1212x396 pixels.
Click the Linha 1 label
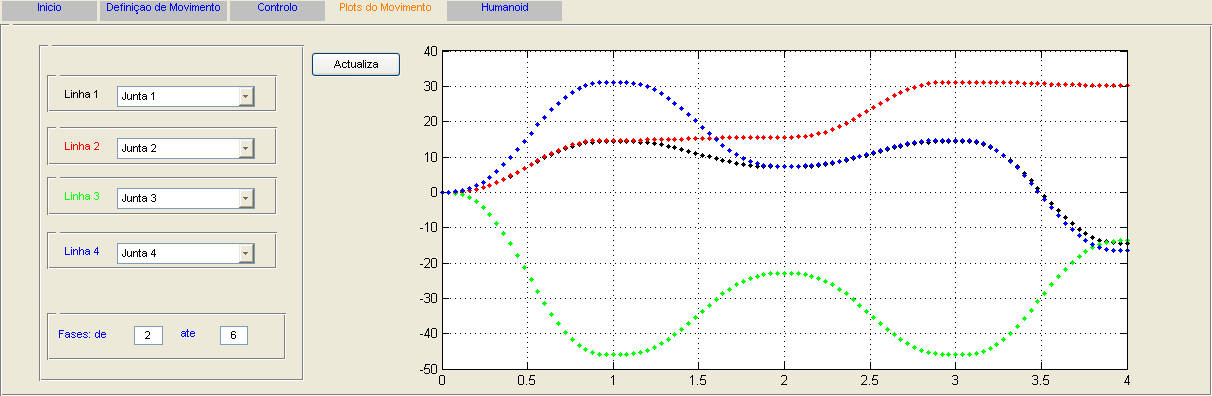82,94
